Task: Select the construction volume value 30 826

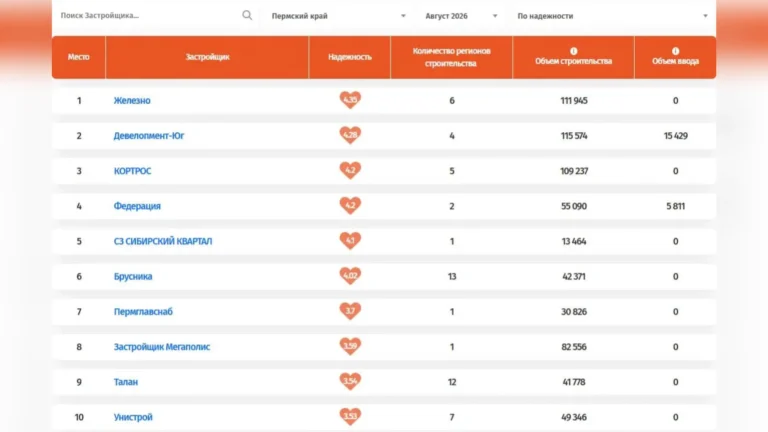Action: click(x=574, y=312)
